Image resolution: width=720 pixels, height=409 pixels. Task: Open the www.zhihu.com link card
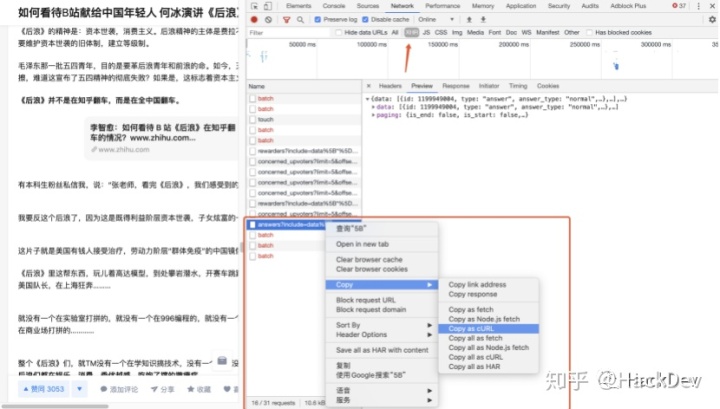pyautogui.click(x=162, y=139)
